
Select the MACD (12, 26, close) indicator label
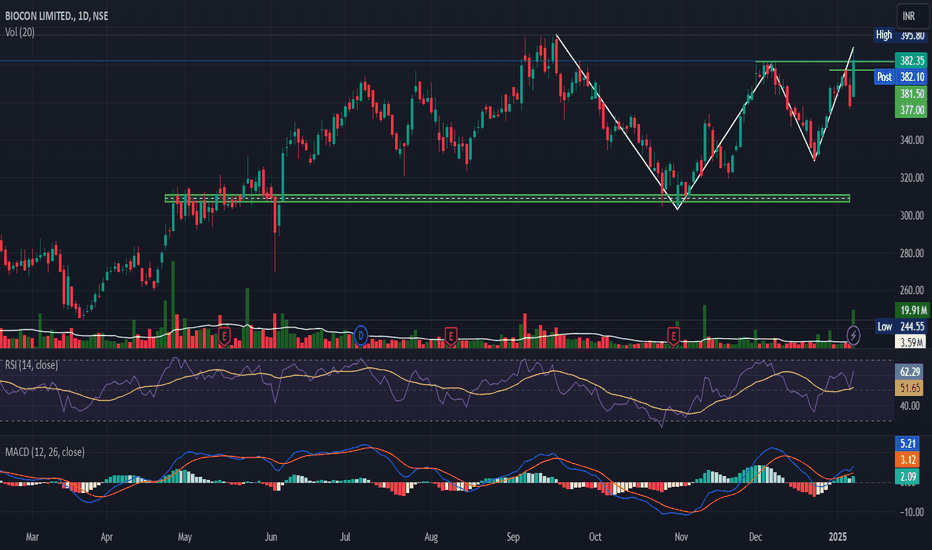tap(45, 452)
